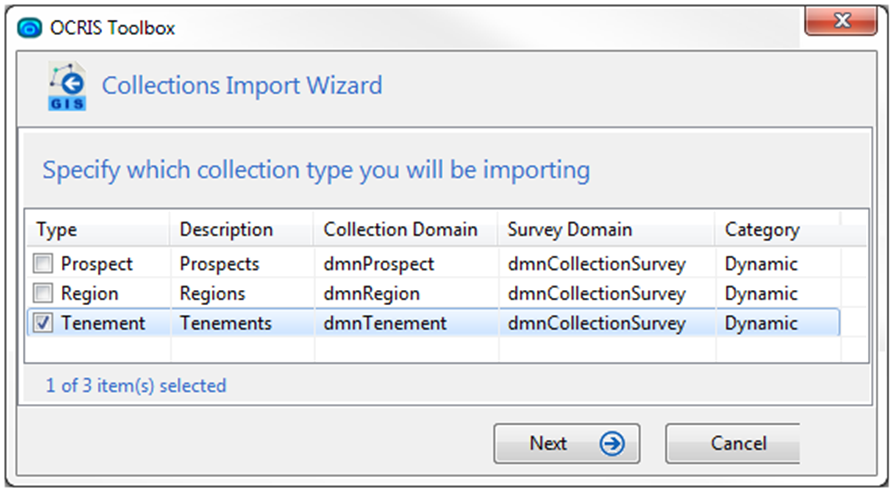Select the dmnTenement cell in Tenement row
This screenshot has width=895, height=492.
pyautogui.click(x=385, y=323)
